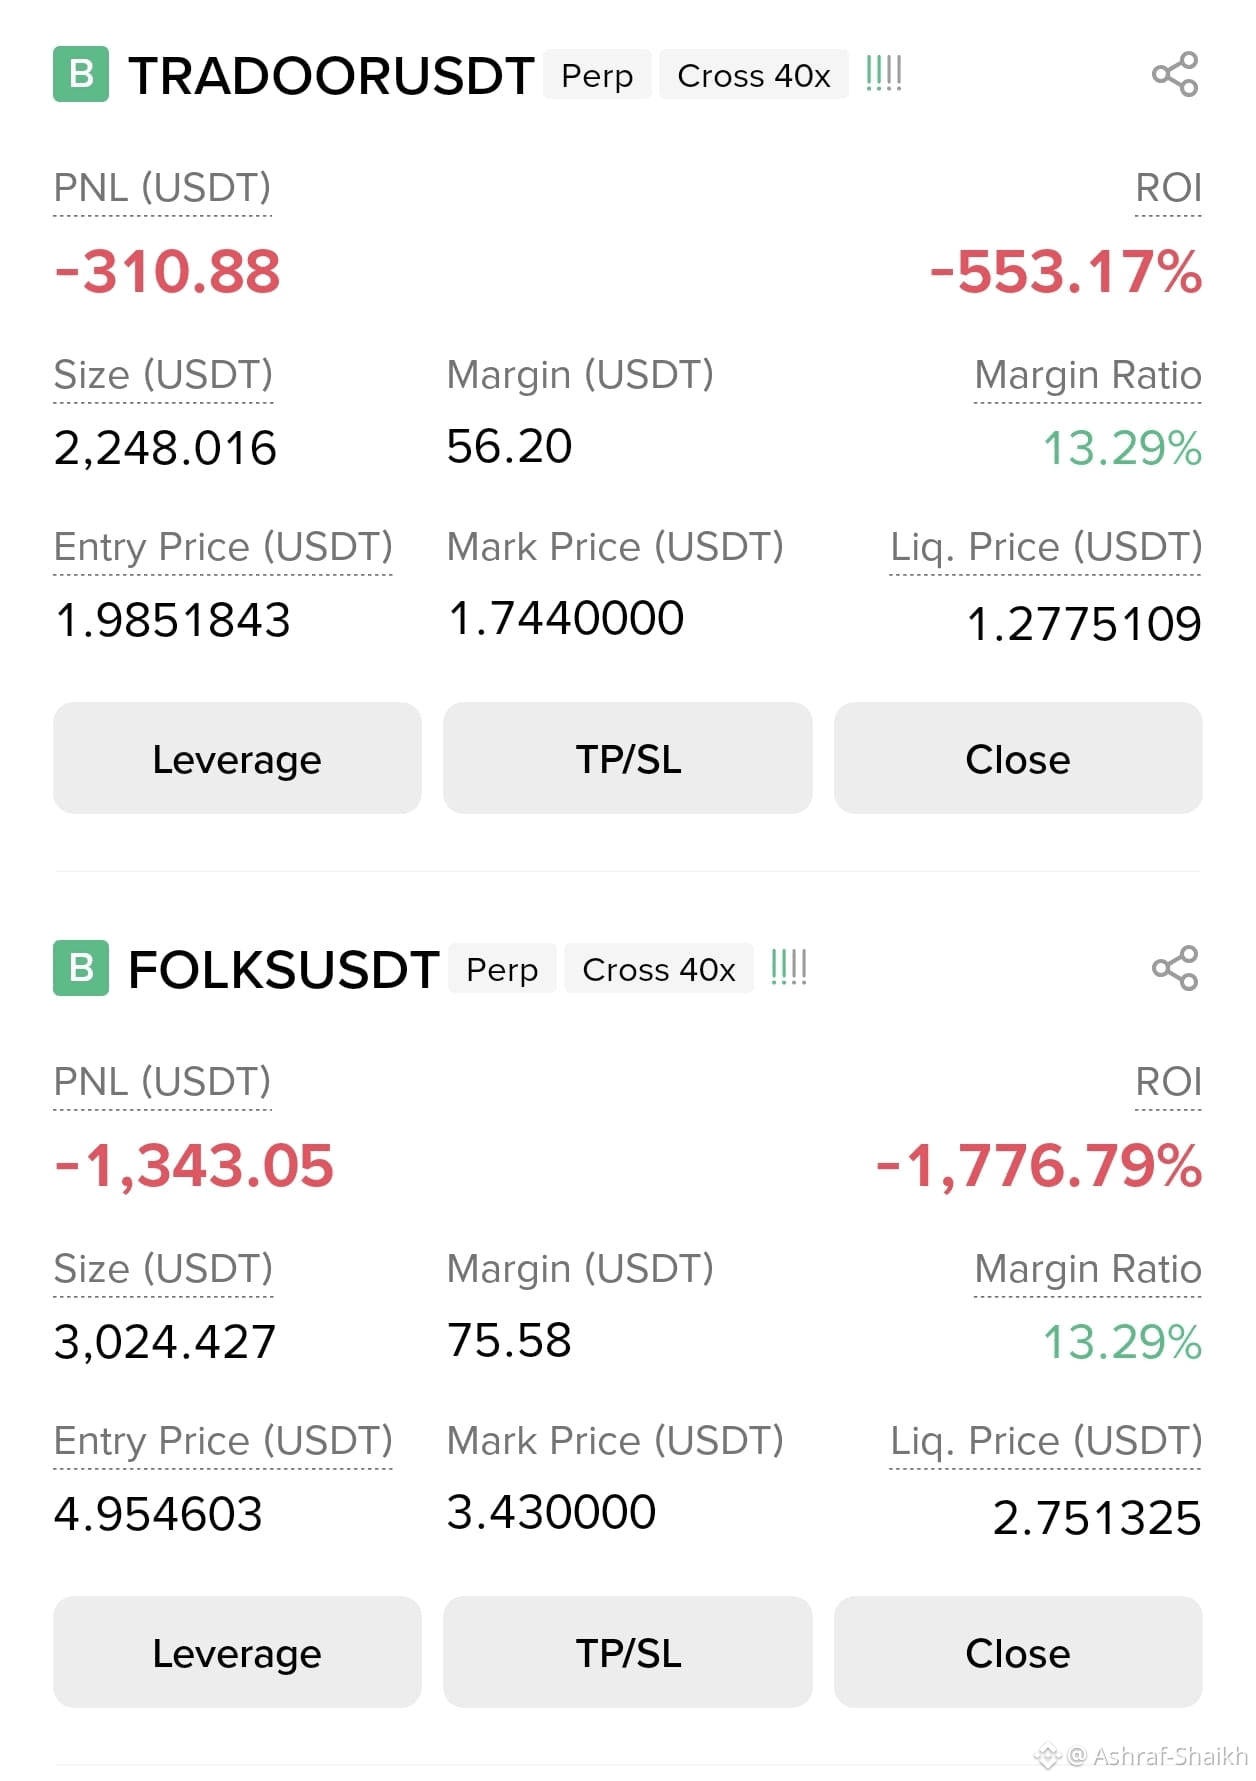
Task: Tap the Margin Ratio label for FOLKSUSDT
Action: click(x=1088, y=1269)
